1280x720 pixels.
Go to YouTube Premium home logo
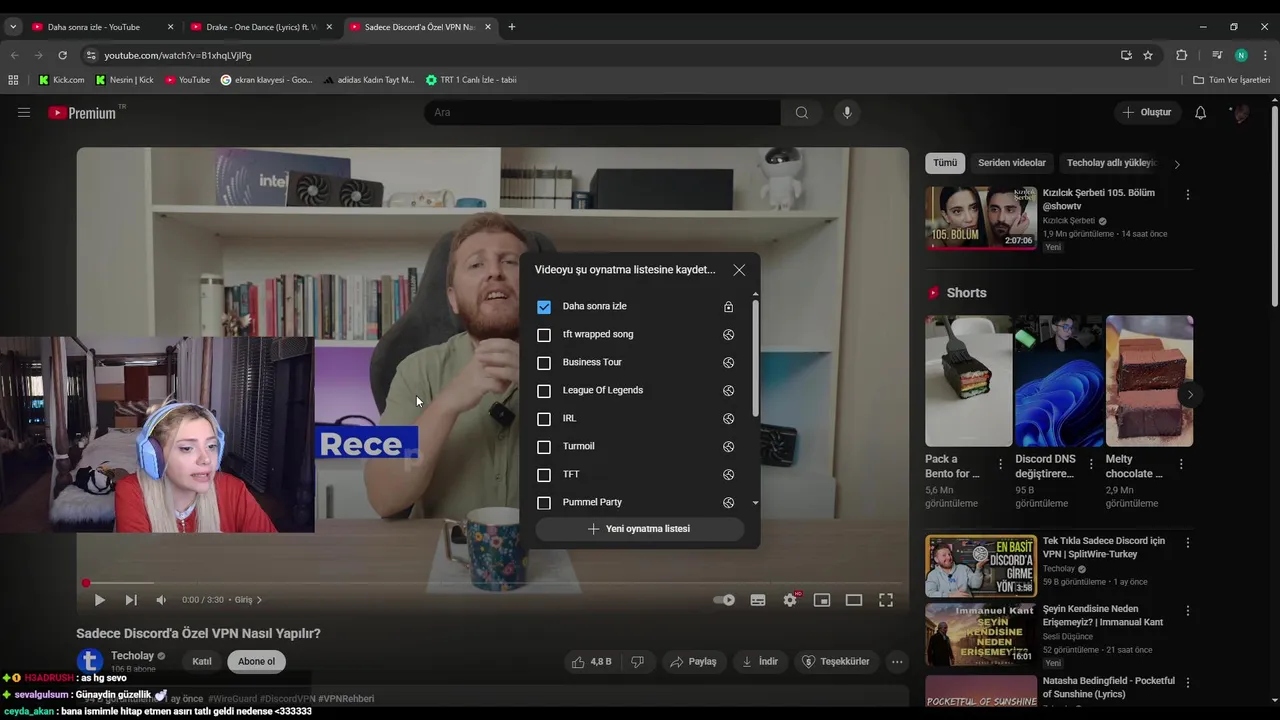pyautogui.click(x=82, y=113)
